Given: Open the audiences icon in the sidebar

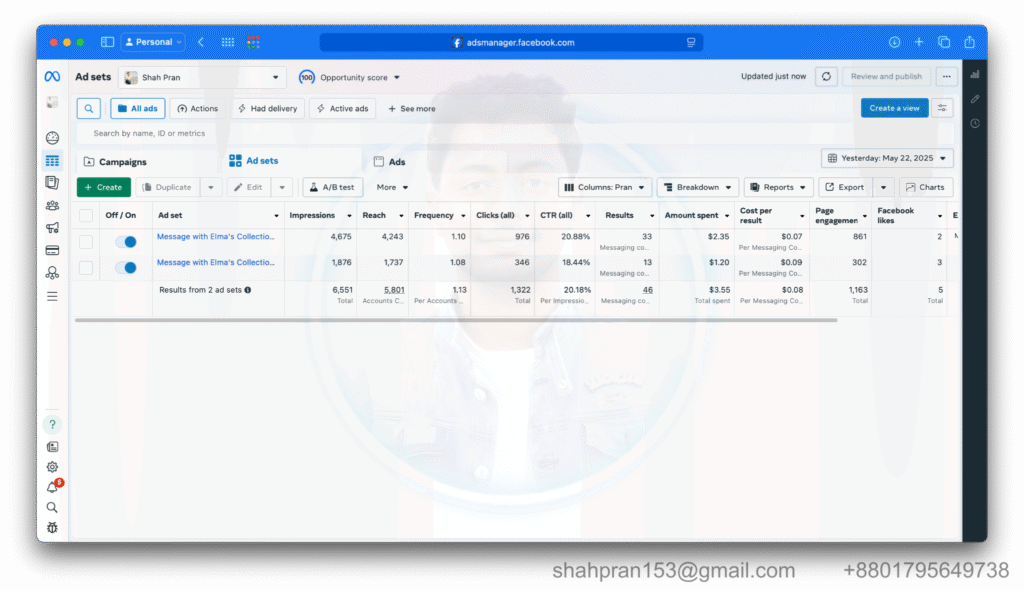Looking at the screenshot, I should (x=52, y=205).
